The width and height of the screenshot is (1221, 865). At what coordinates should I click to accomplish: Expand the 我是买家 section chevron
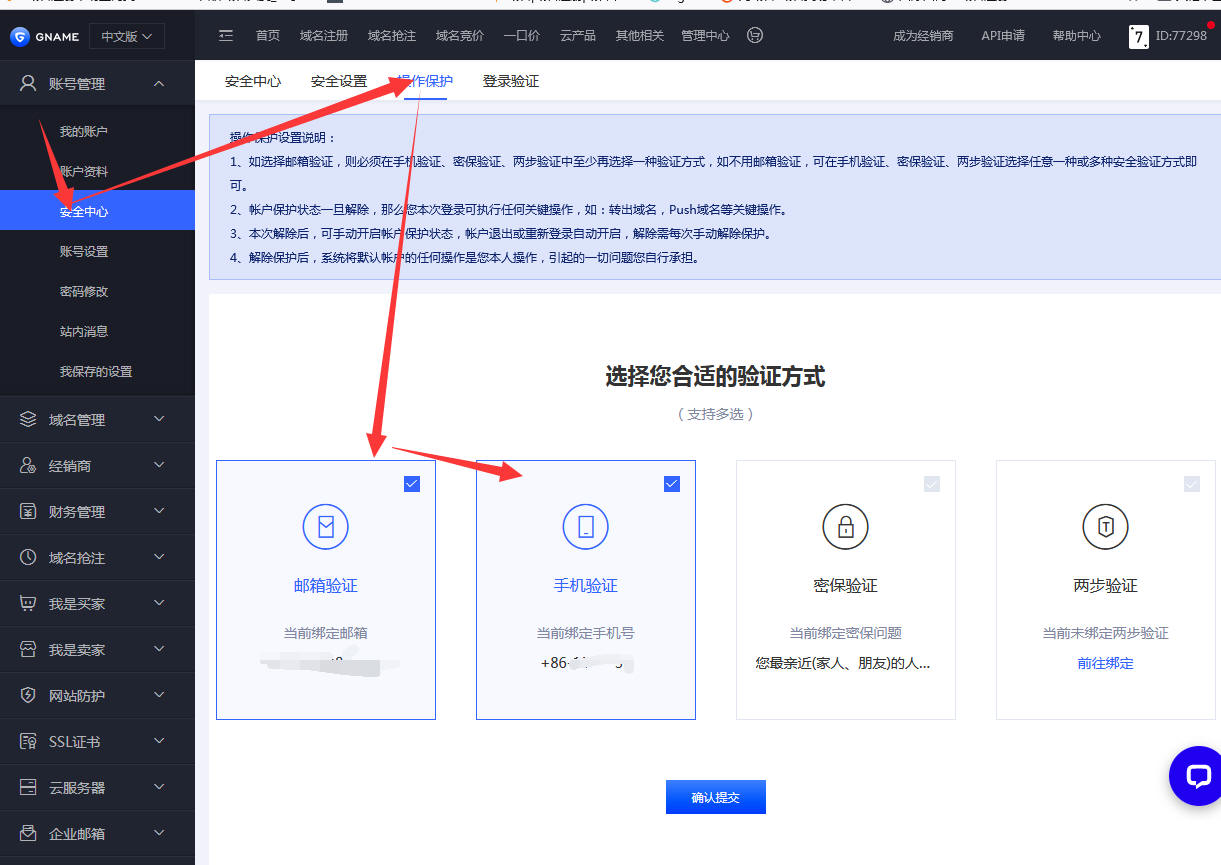click(x=159, y=604)
